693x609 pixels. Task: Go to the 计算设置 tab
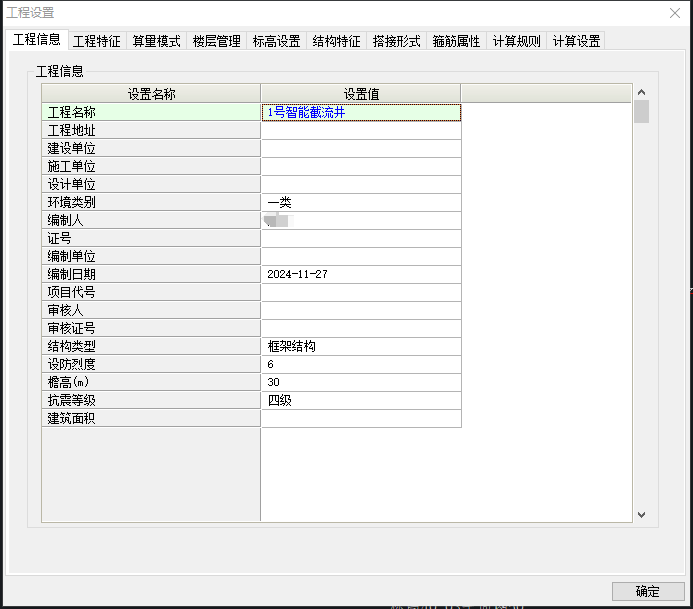pyautogui.click(x=576, y=41)
